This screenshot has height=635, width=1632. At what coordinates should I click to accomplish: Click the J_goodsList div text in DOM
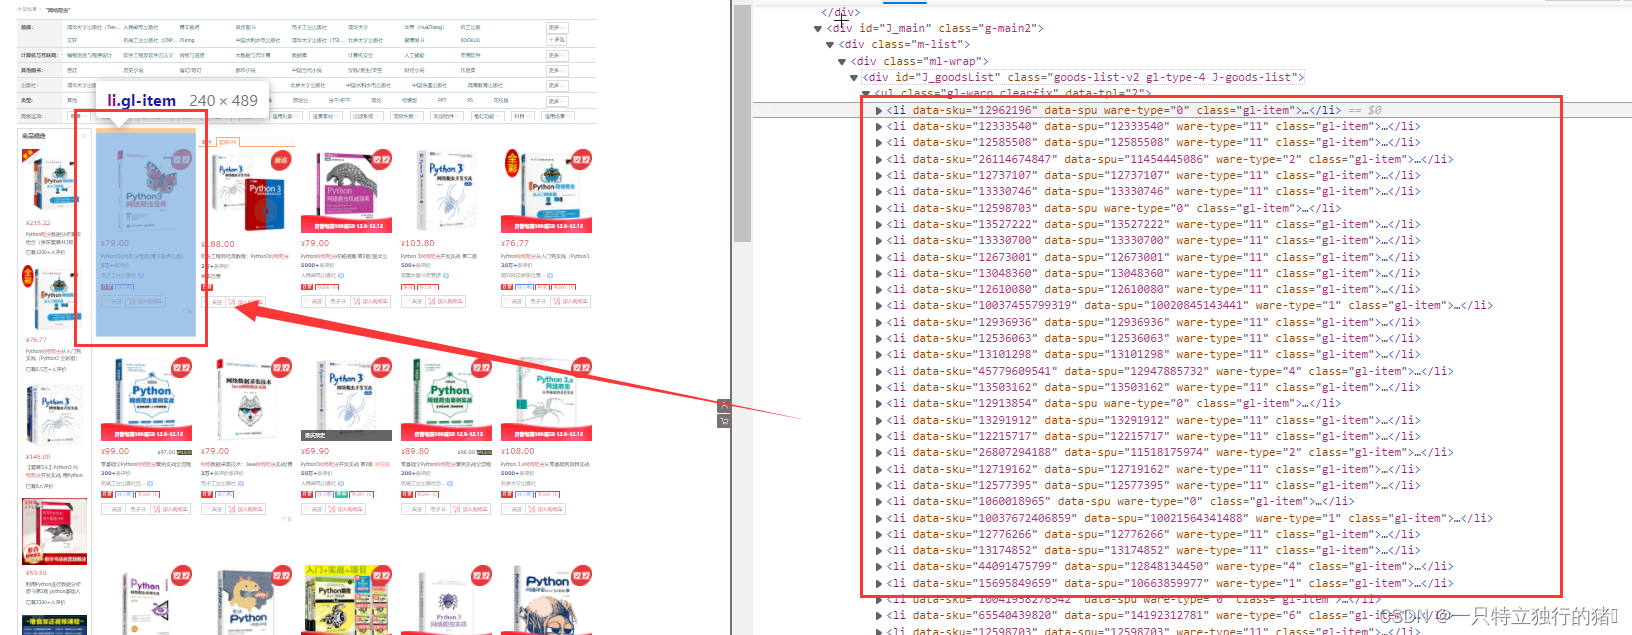pos(1084,77)
